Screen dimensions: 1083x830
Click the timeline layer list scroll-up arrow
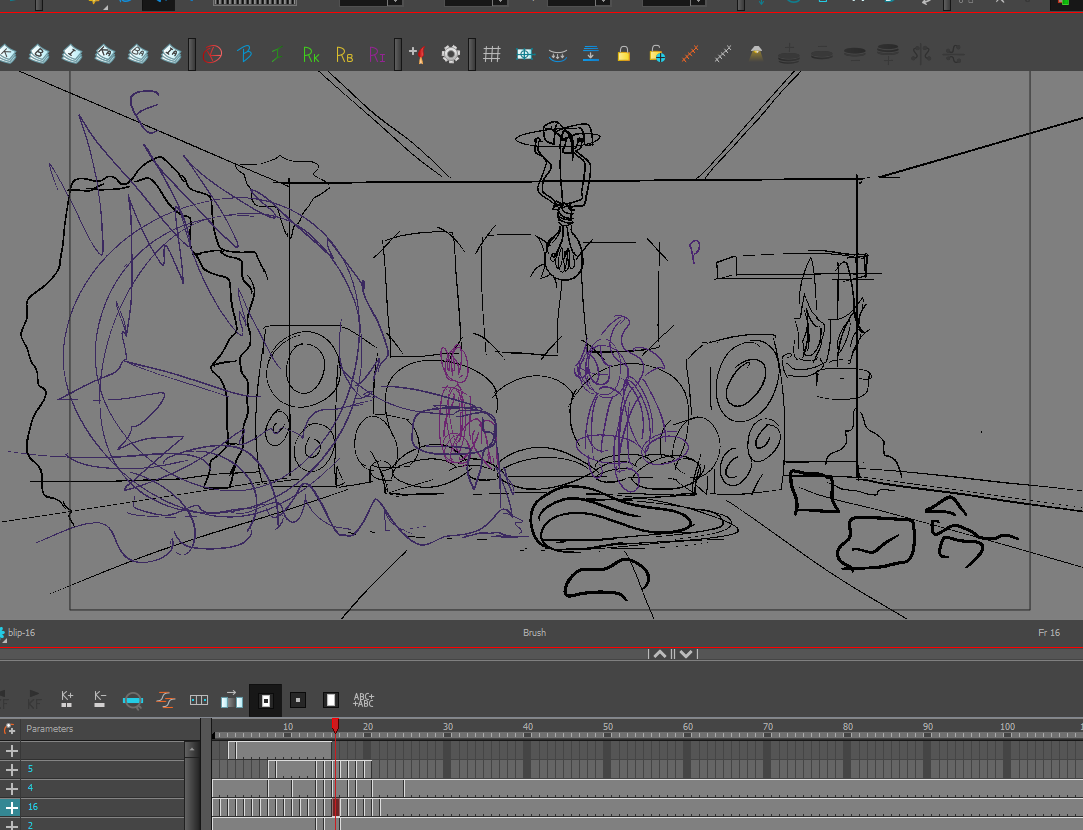(x=191, y=749)
